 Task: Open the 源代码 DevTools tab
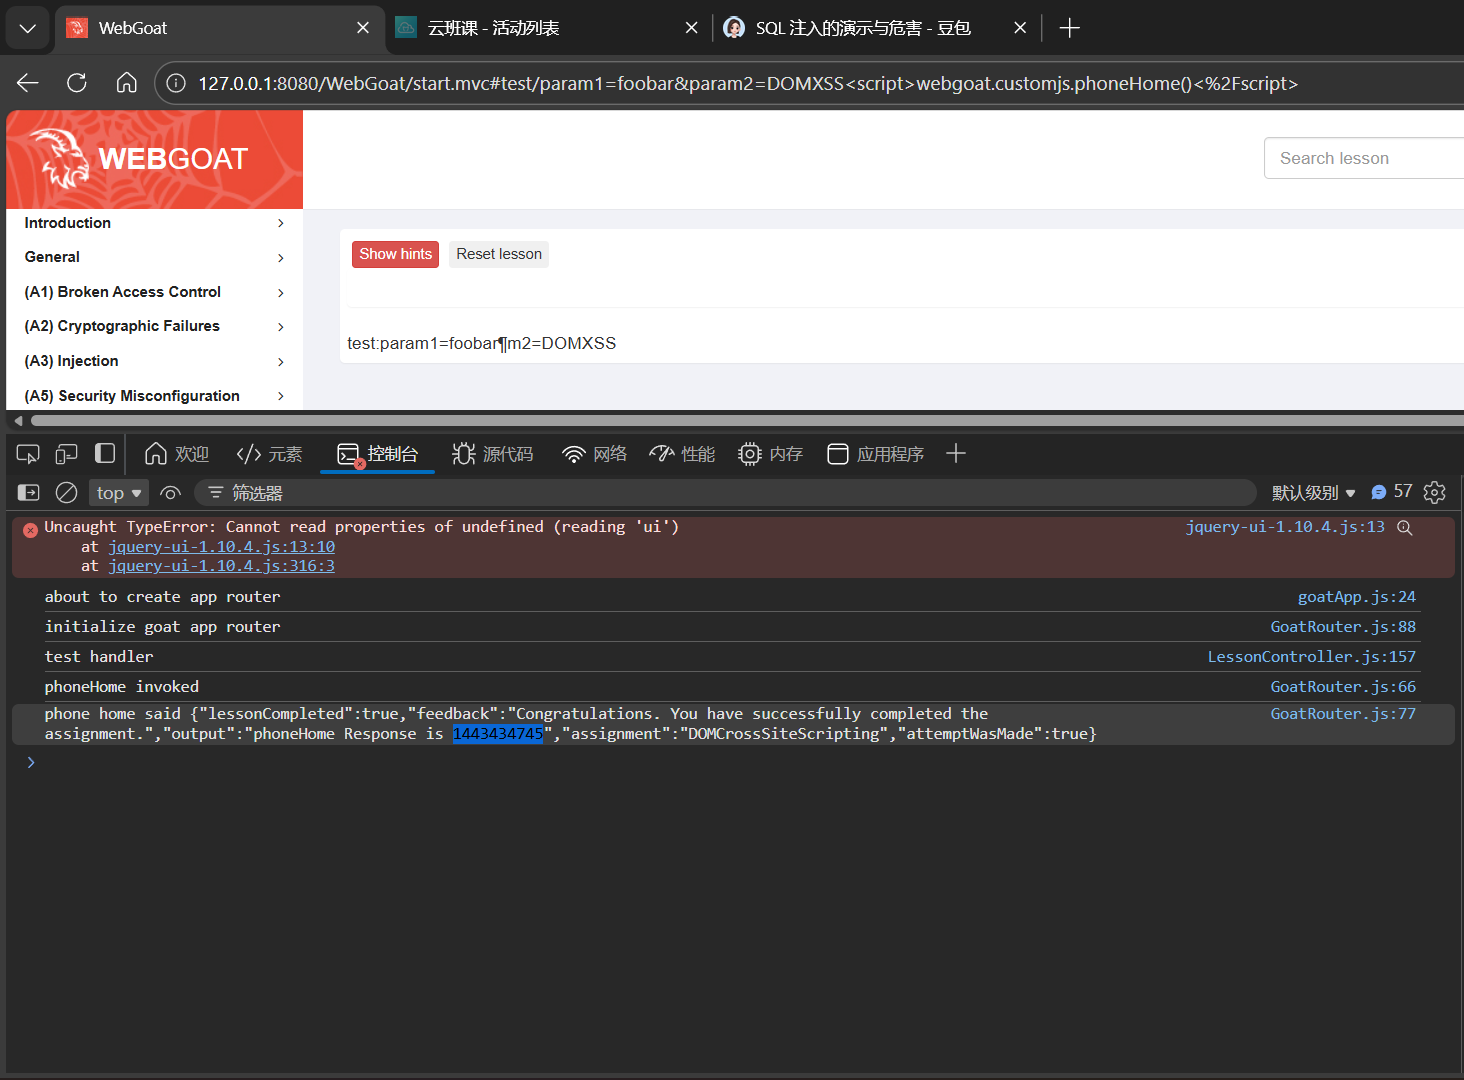point(493,454)
